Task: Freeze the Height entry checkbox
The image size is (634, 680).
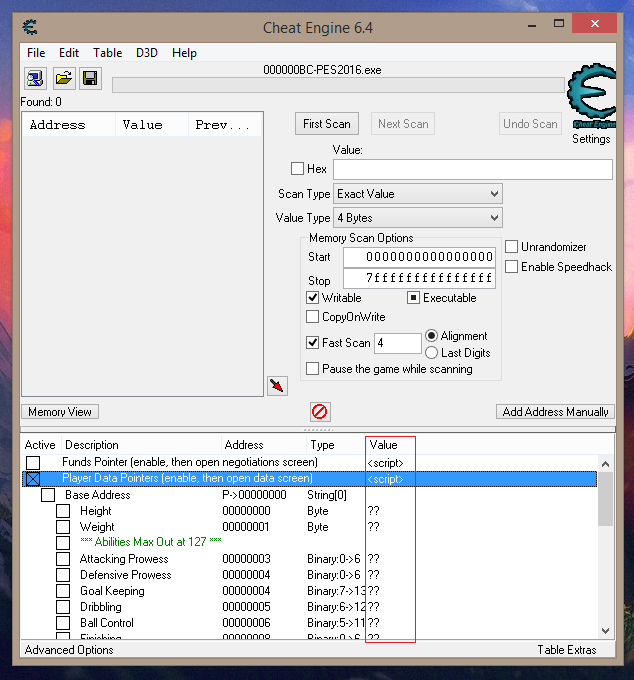Action: 63,511
